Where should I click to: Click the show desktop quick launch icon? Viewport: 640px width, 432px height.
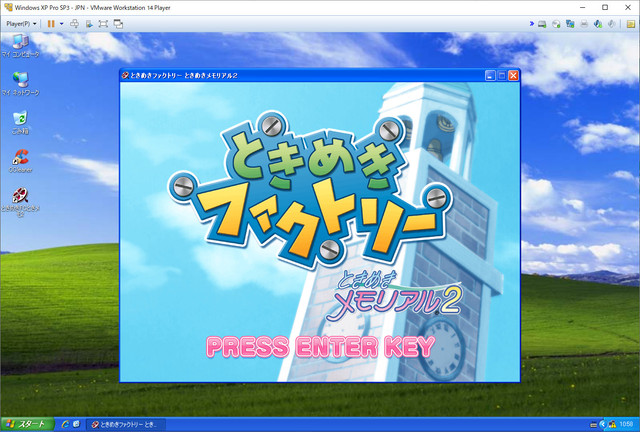(76, 425)
